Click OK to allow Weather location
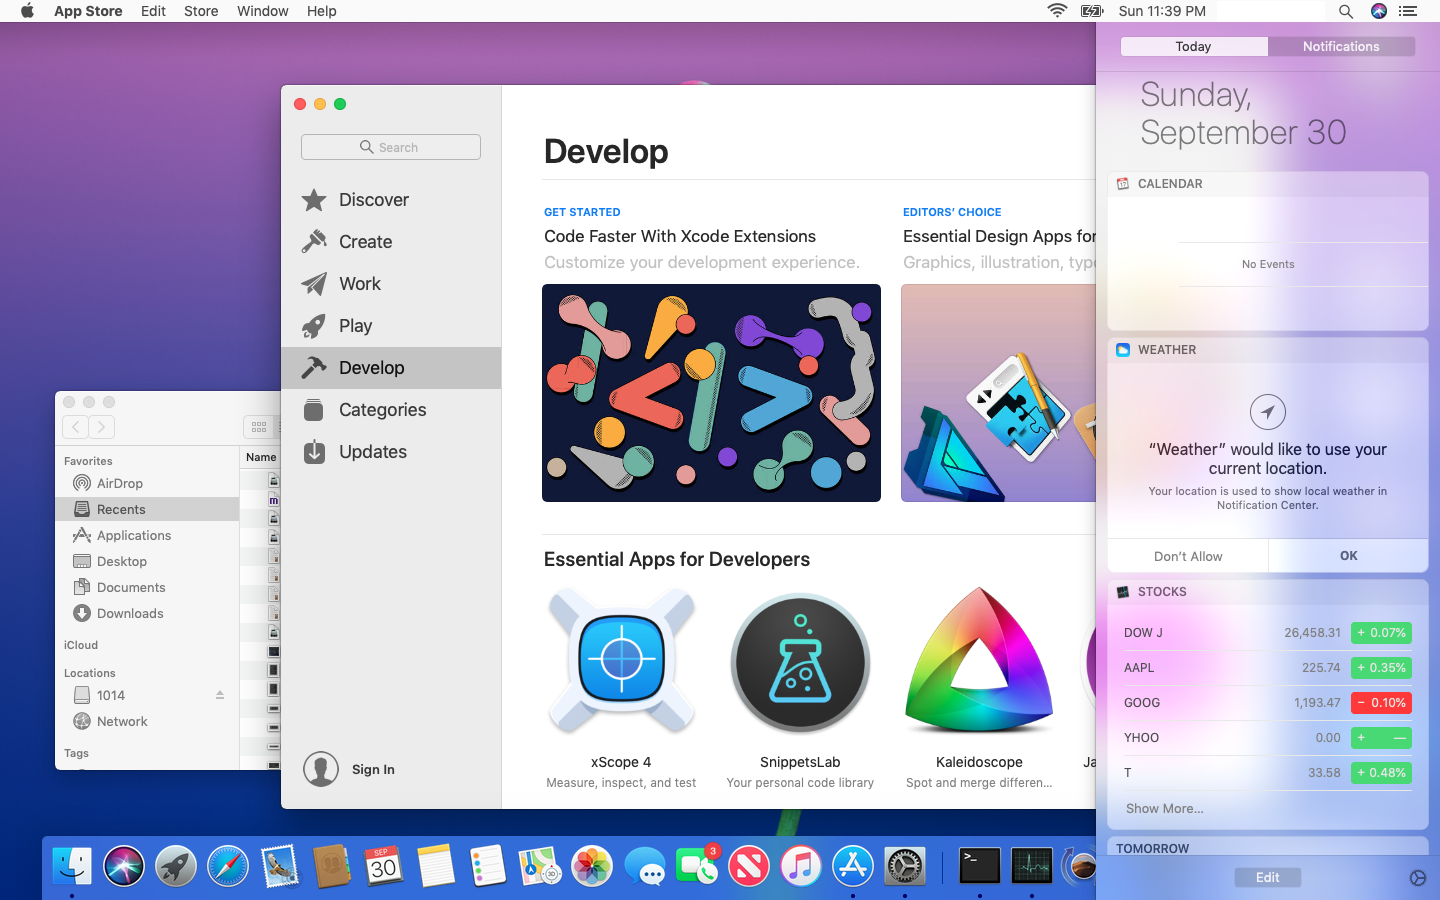Viewport: 1440px width, 900px height. 1349,556
